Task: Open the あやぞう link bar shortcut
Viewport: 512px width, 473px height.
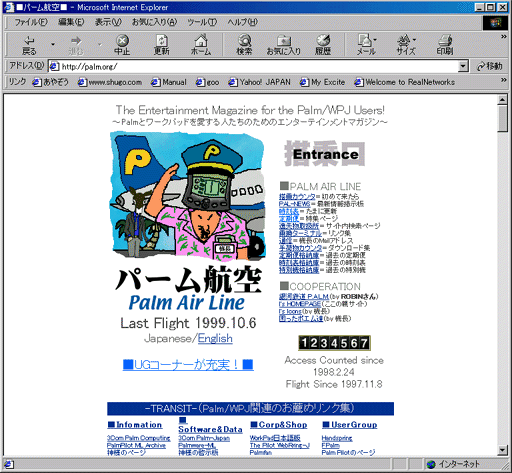Action: pyautogui.click(x=50, y=82)
